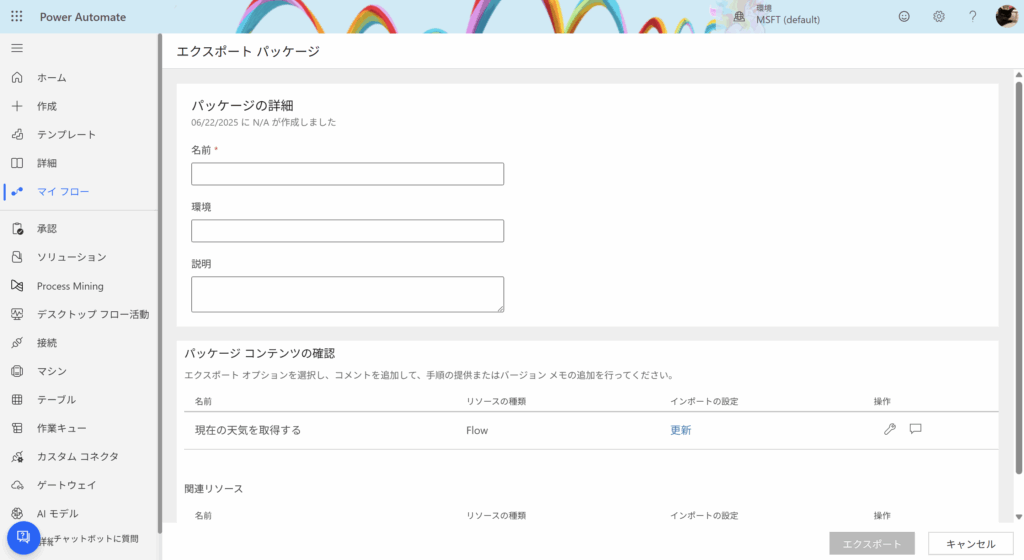Click the feedback smiley icon
Screen dimensions: 1024x560
pyautogui.click(x=904, y=16)
